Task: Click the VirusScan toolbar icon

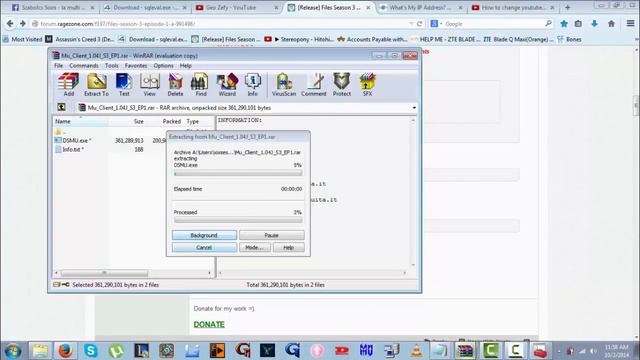Action: pyautogui.click(x=284, y=84)
